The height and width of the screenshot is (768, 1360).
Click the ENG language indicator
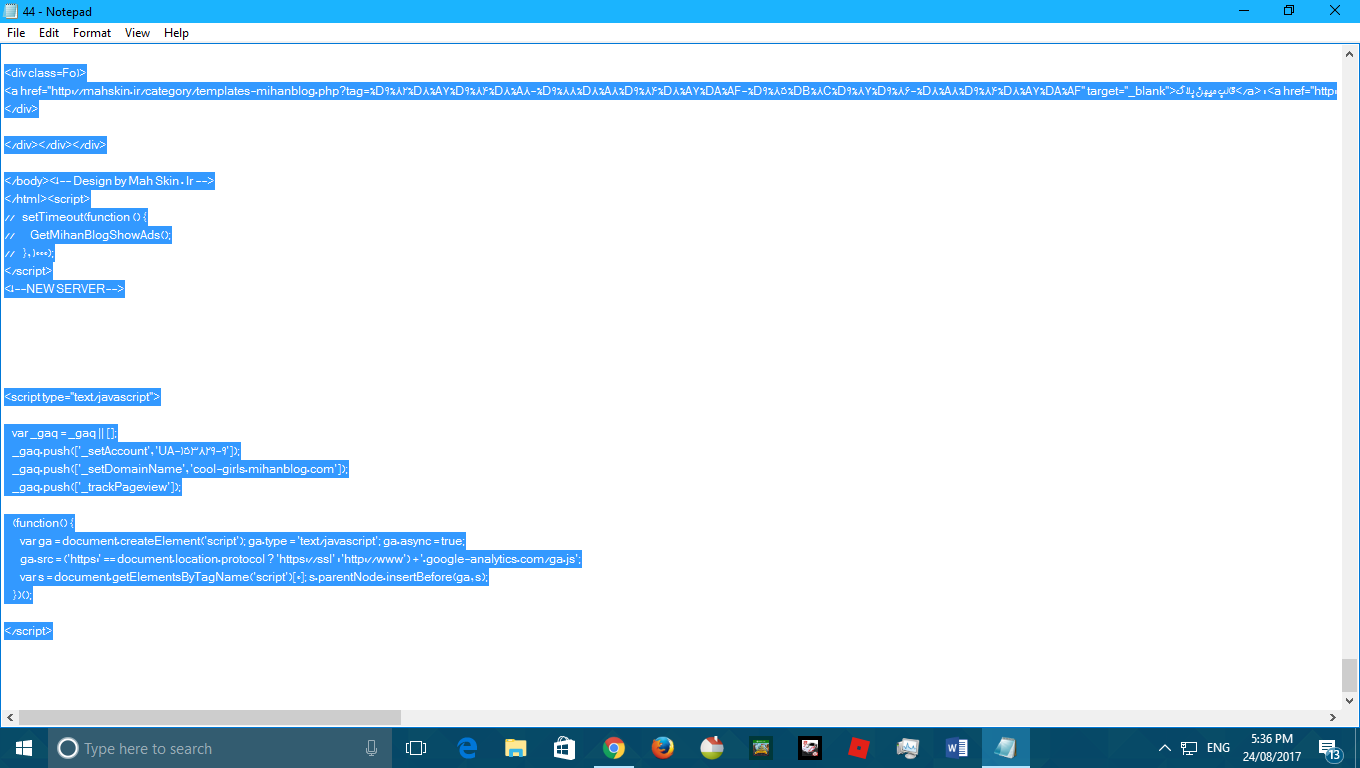point(1218,748)
